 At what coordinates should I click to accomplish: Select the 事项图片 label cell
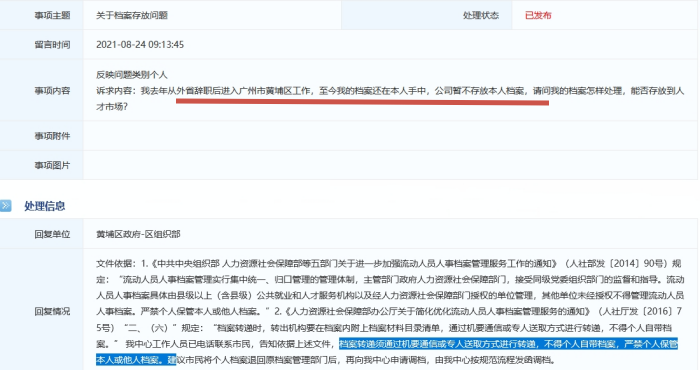(x=42, y=165)
